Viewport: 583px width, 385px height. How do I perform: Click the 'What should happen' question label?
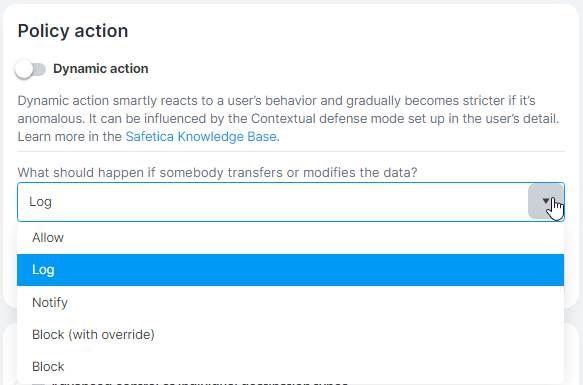click(x=218, y=173)
